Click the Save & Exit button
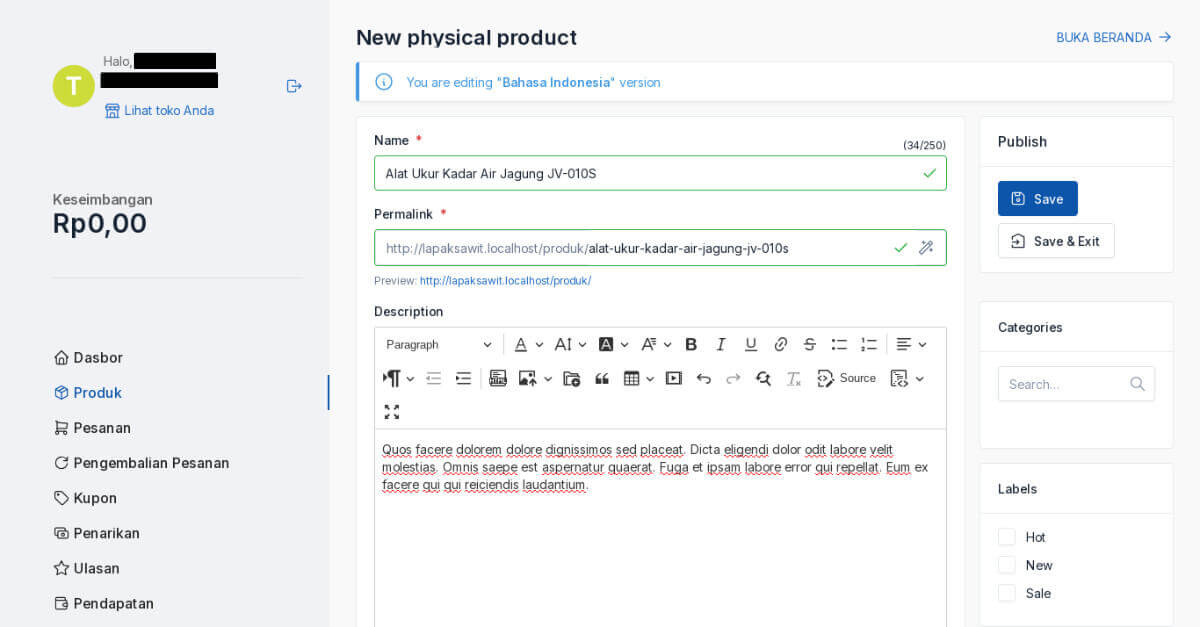The width and height of the screenshot is (1200, 627). coord(1056,241)
